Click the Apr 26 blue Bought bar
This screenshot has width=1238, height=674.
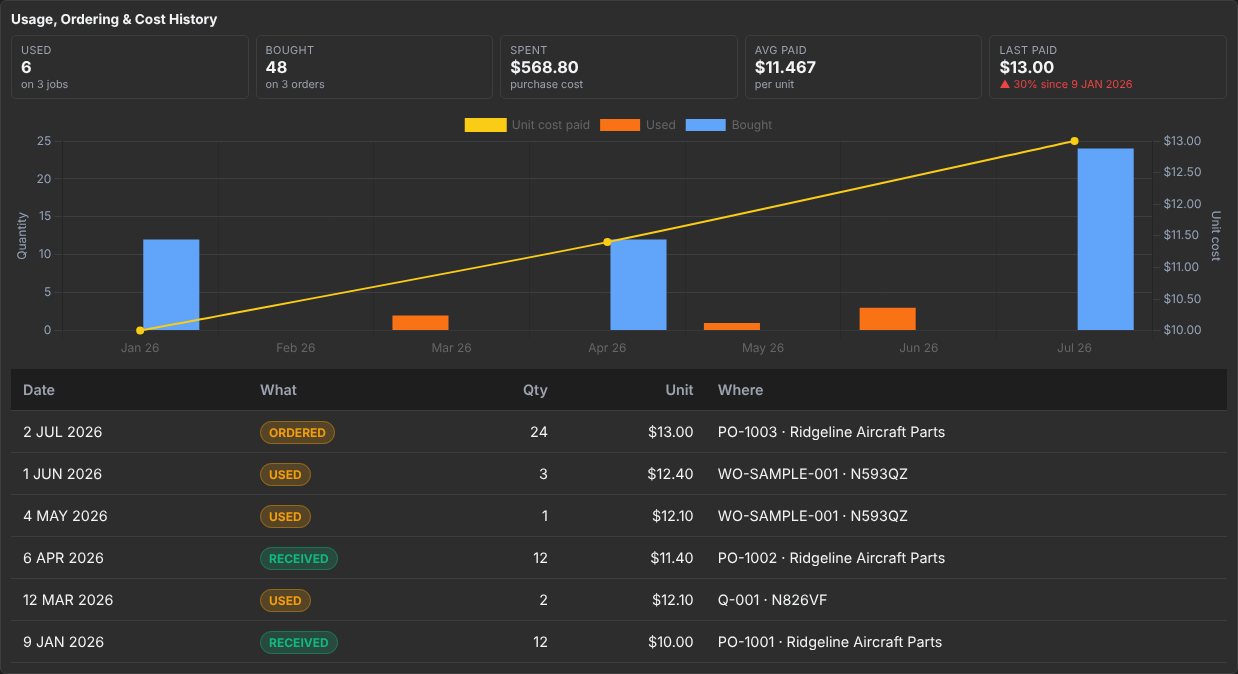click(x=638, y=285)
